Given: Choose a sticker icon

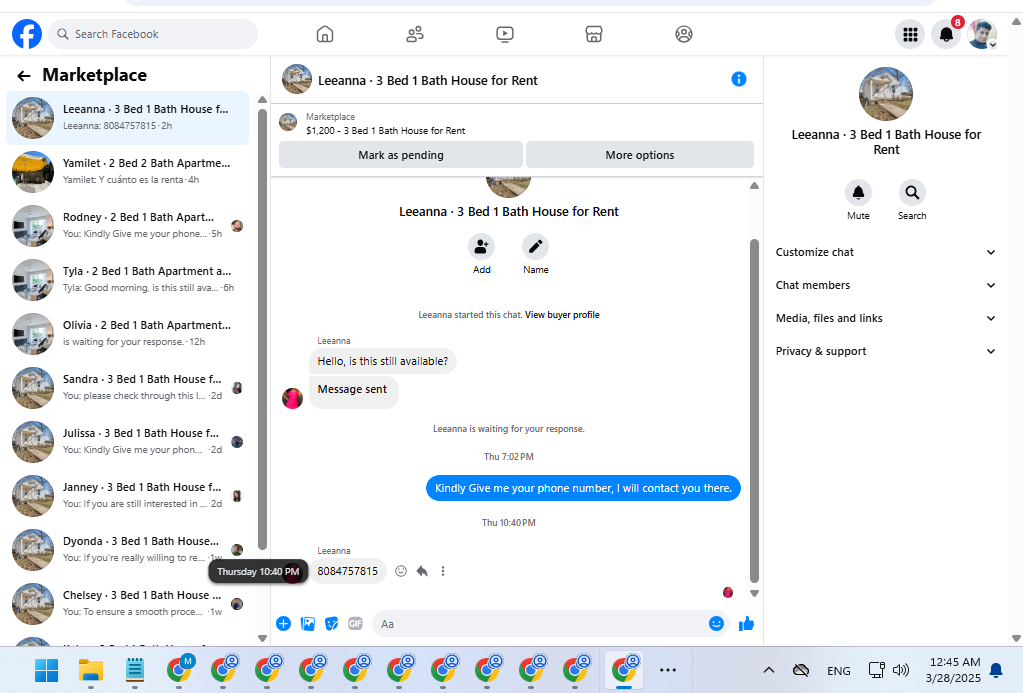Looking at the screenshot, I should coord(331,624).
